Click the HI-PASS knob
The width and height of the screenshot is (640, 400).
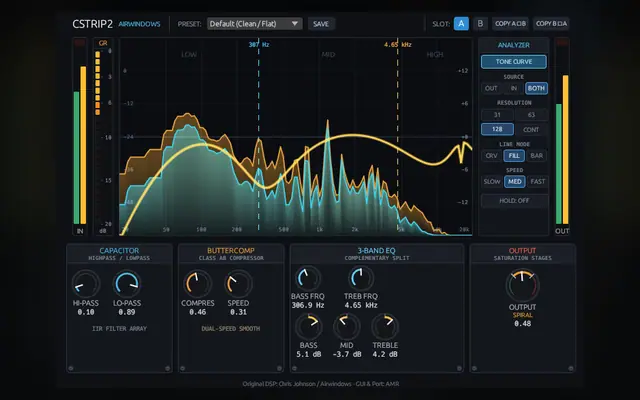click(x=86, y=283)
